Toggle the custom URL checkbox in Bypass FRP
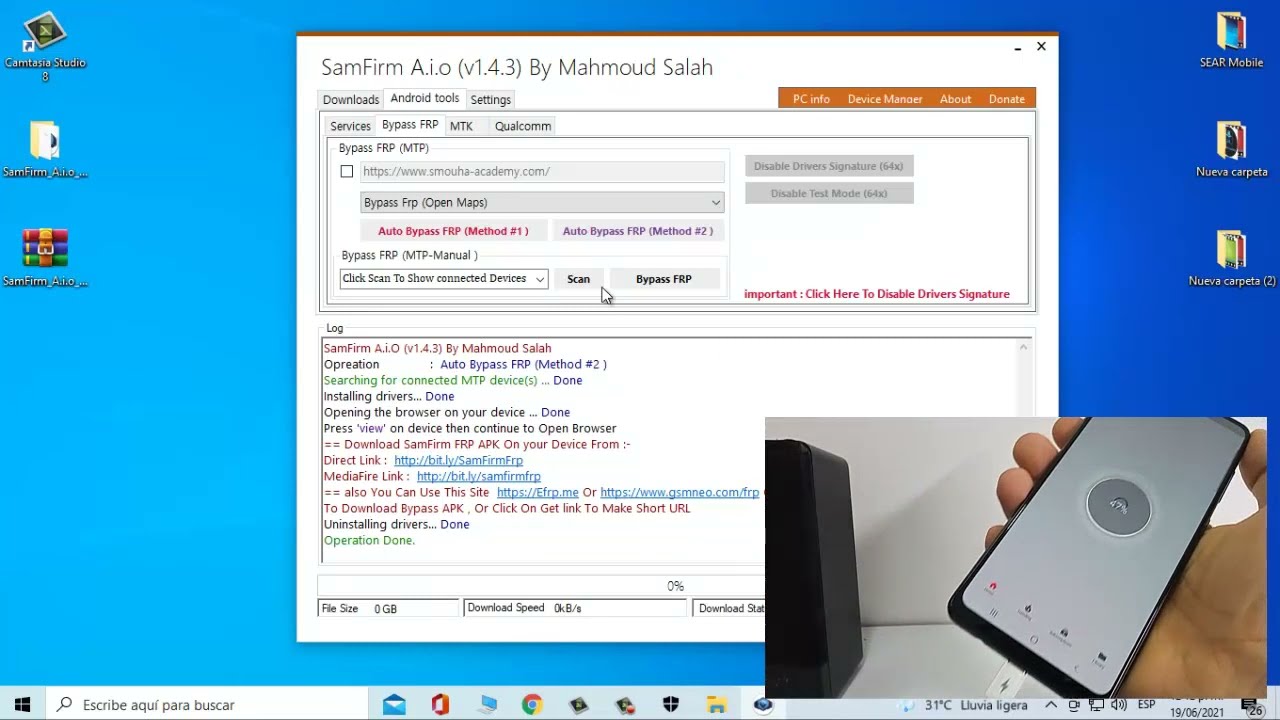The width and height of the screenshot is (1280, 720). click(347, 172)
